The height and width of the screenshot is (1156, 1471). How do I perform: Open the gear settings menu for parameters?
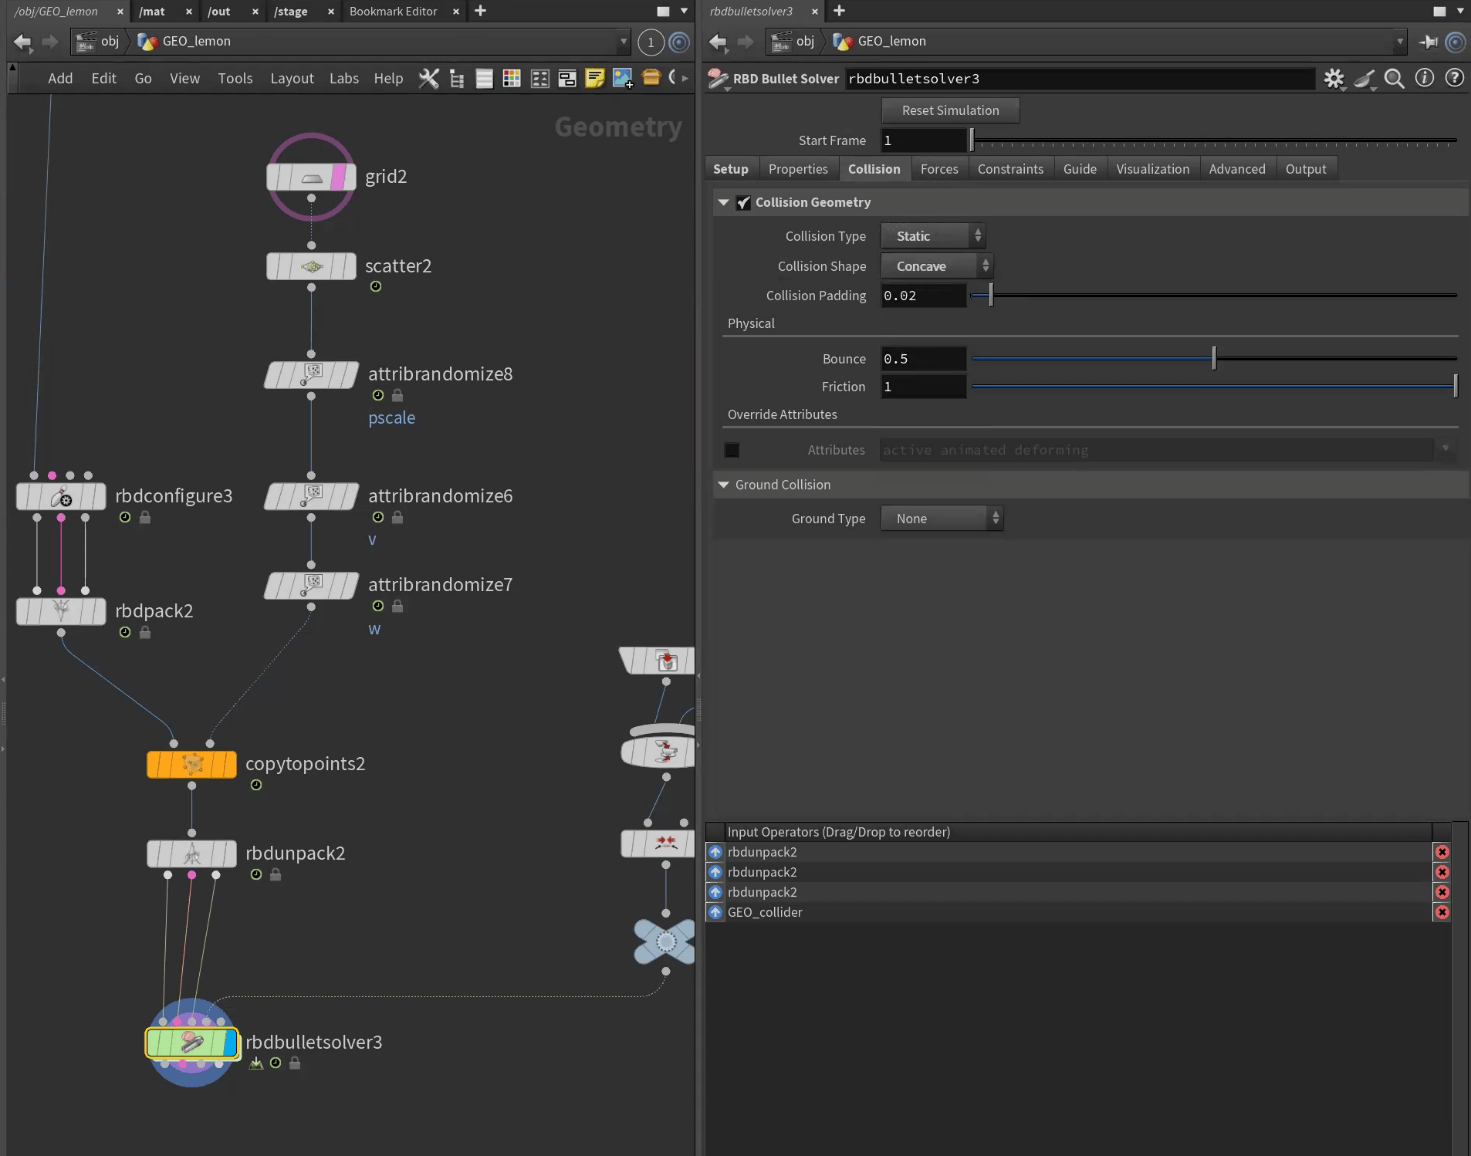(1334, 78)
